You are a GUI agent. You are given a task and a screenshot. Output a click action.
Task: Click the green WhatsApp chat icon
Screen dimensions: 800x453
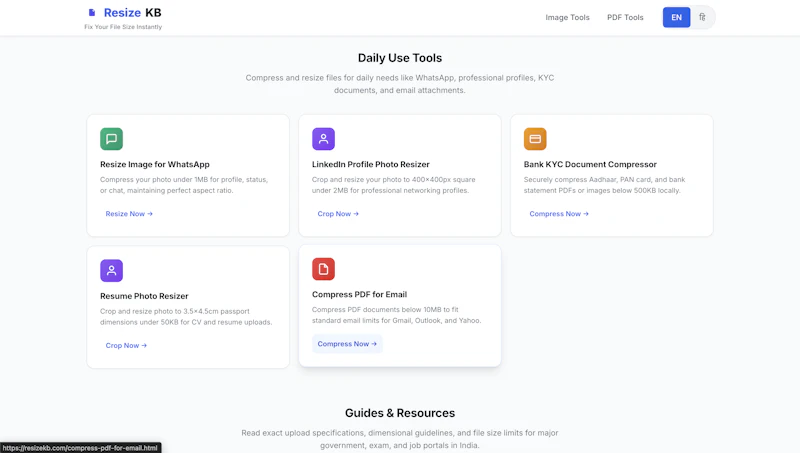coord(111,139)
